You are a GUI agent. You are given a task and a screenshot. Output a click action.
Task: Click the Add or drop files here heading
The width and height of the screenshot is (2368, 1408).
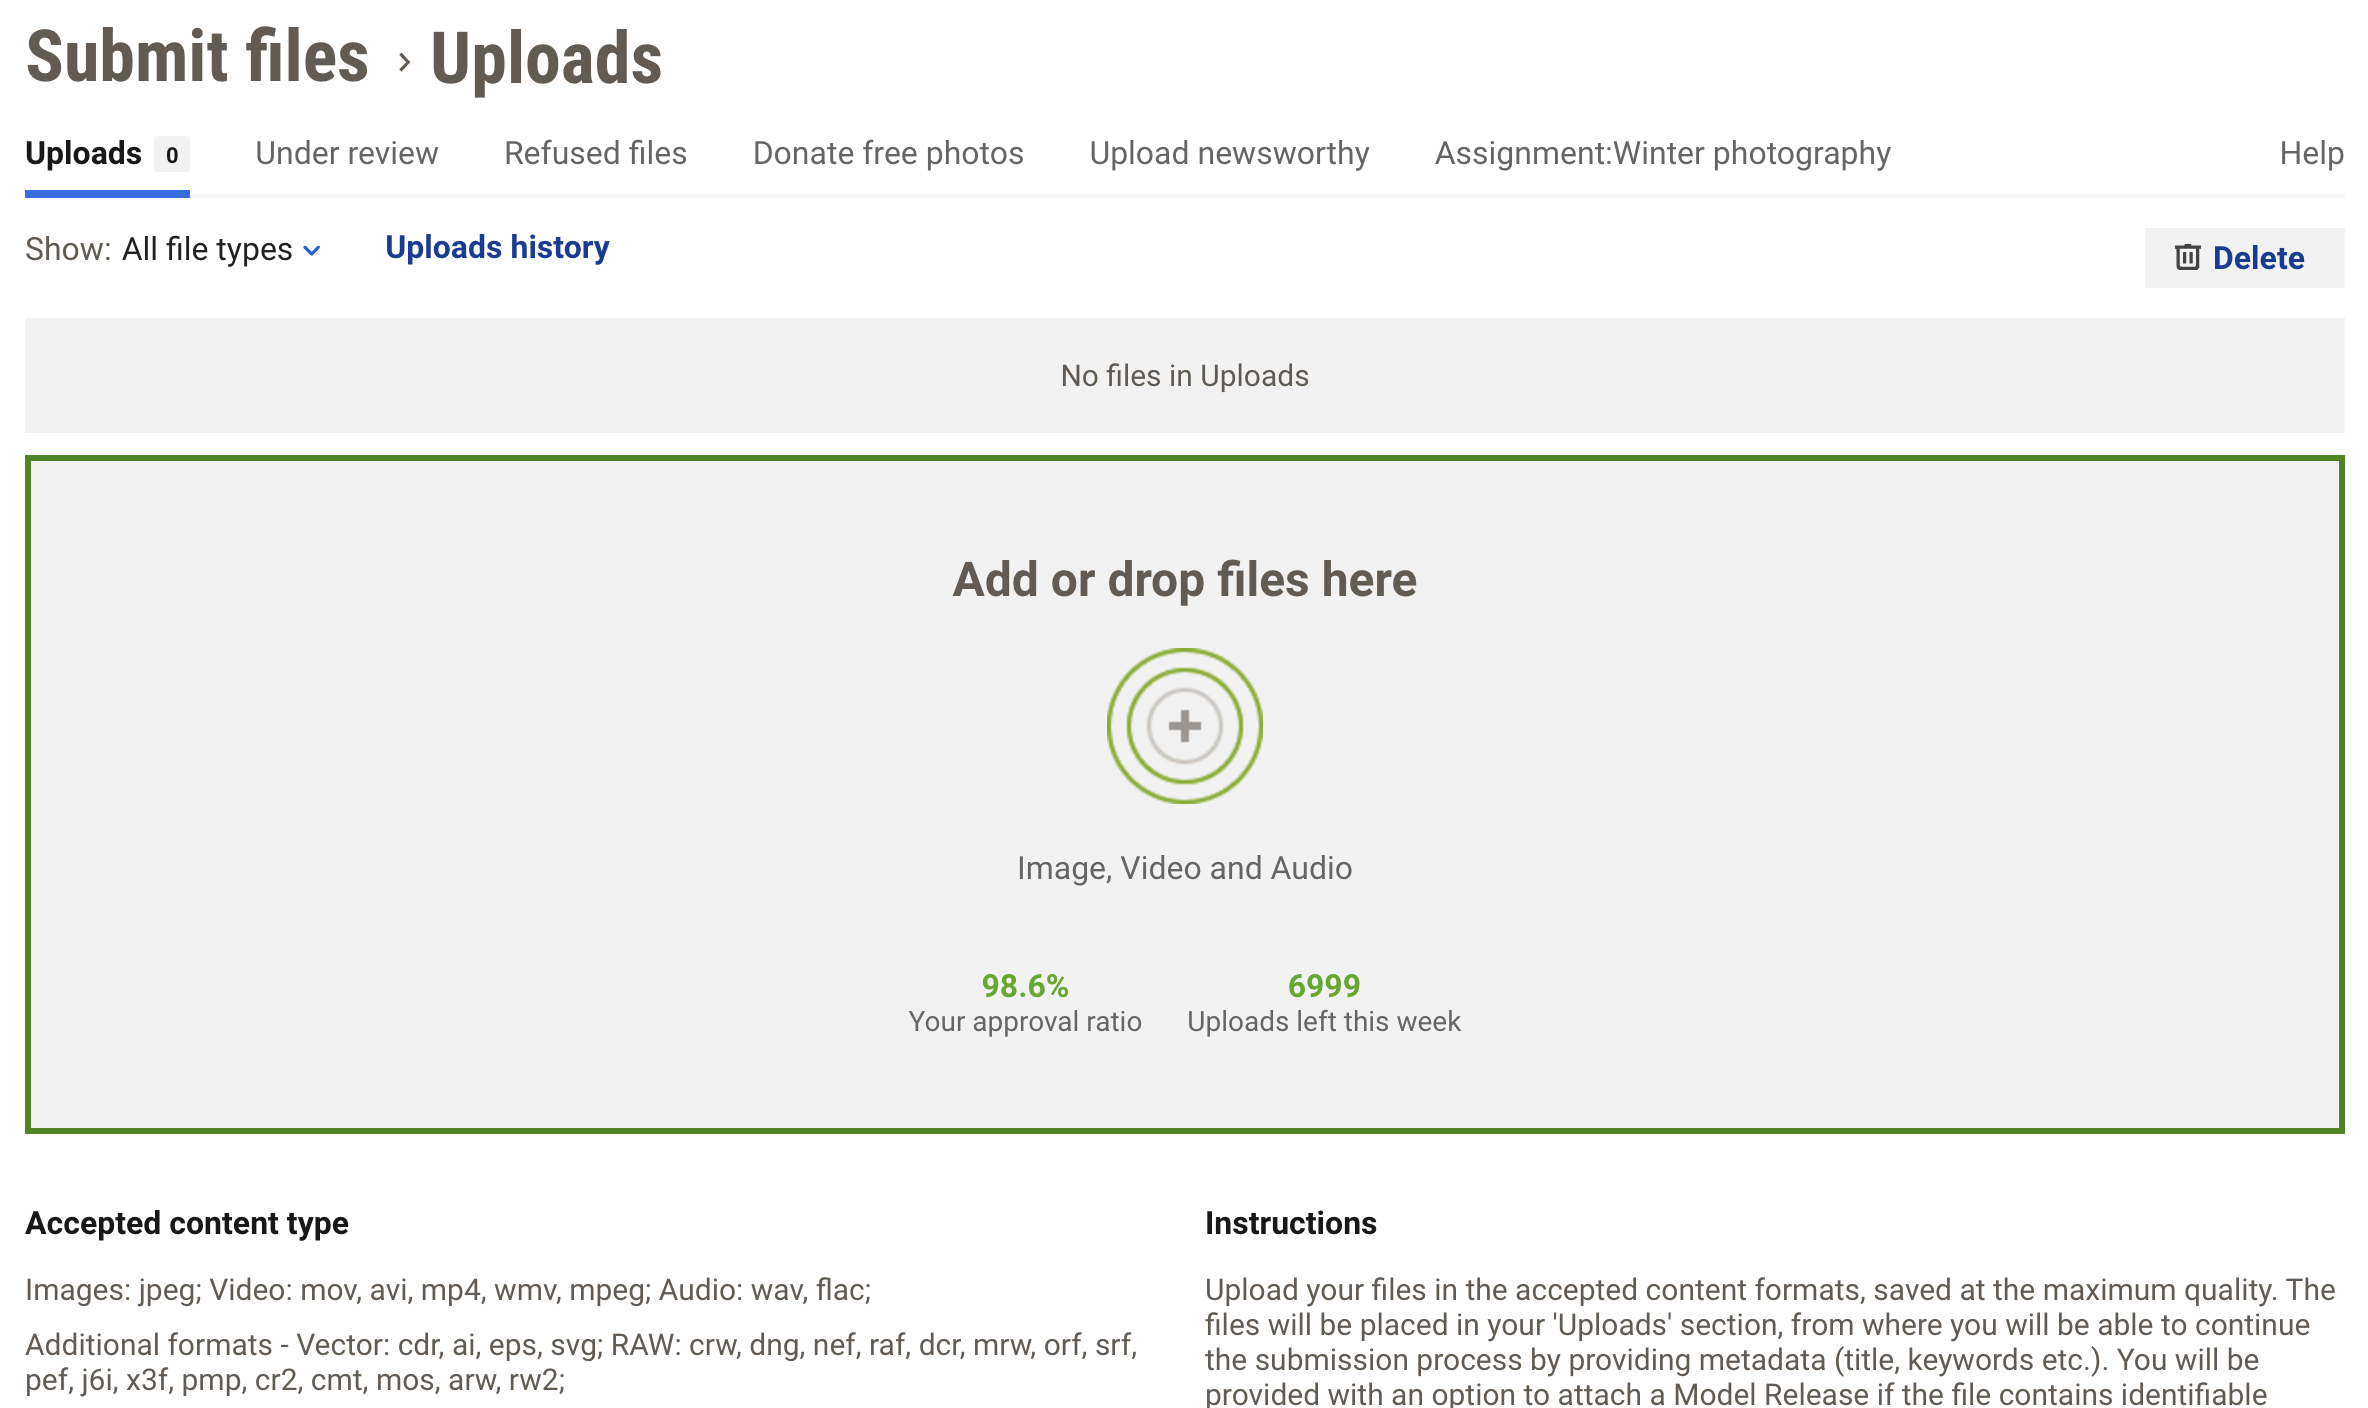point(1184,580)
